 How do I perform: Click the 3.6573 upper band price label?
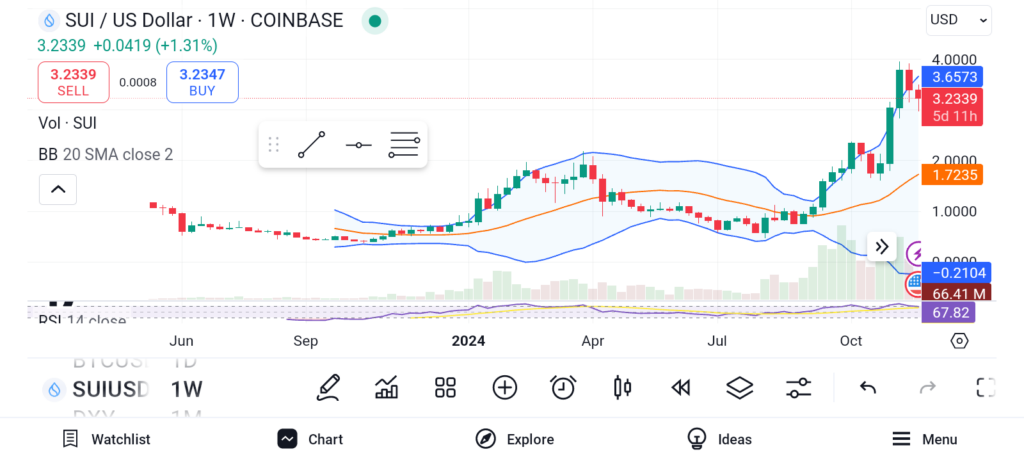point(952,77)
